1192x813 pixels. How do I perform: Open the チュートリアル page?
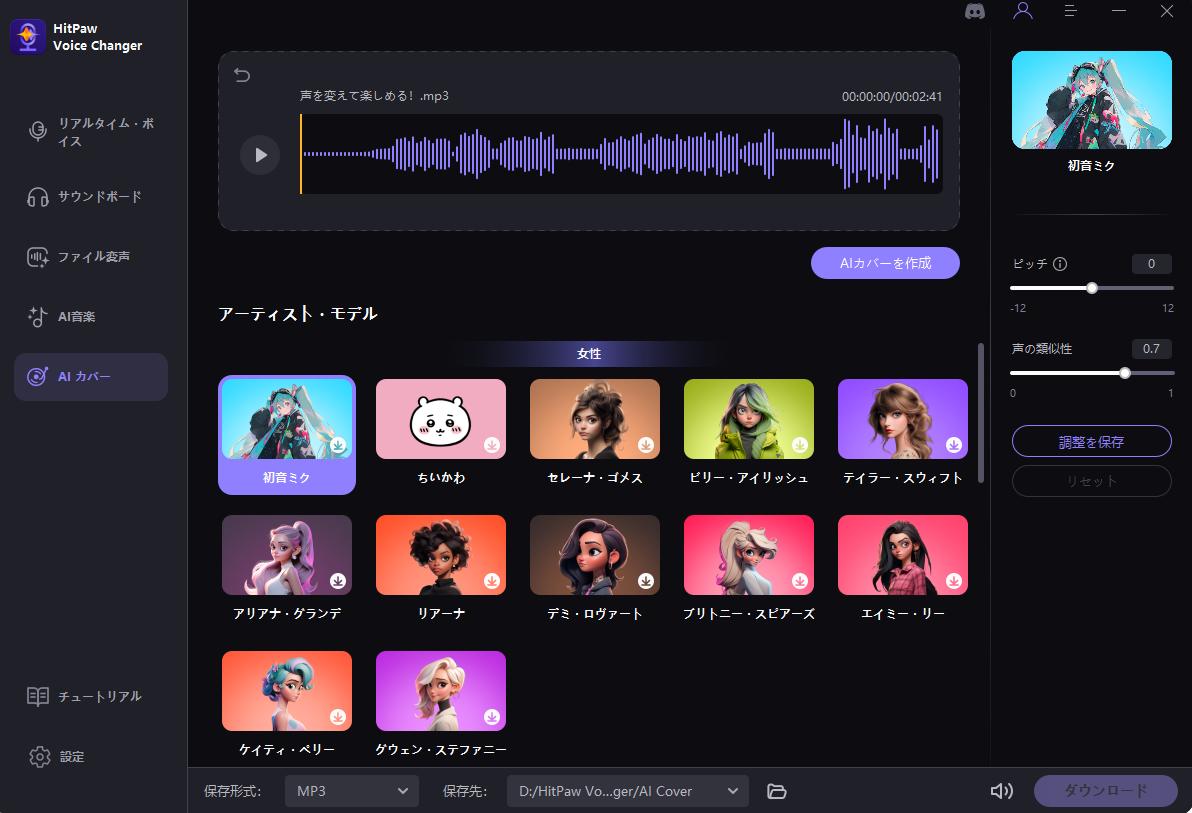[91, 696]
